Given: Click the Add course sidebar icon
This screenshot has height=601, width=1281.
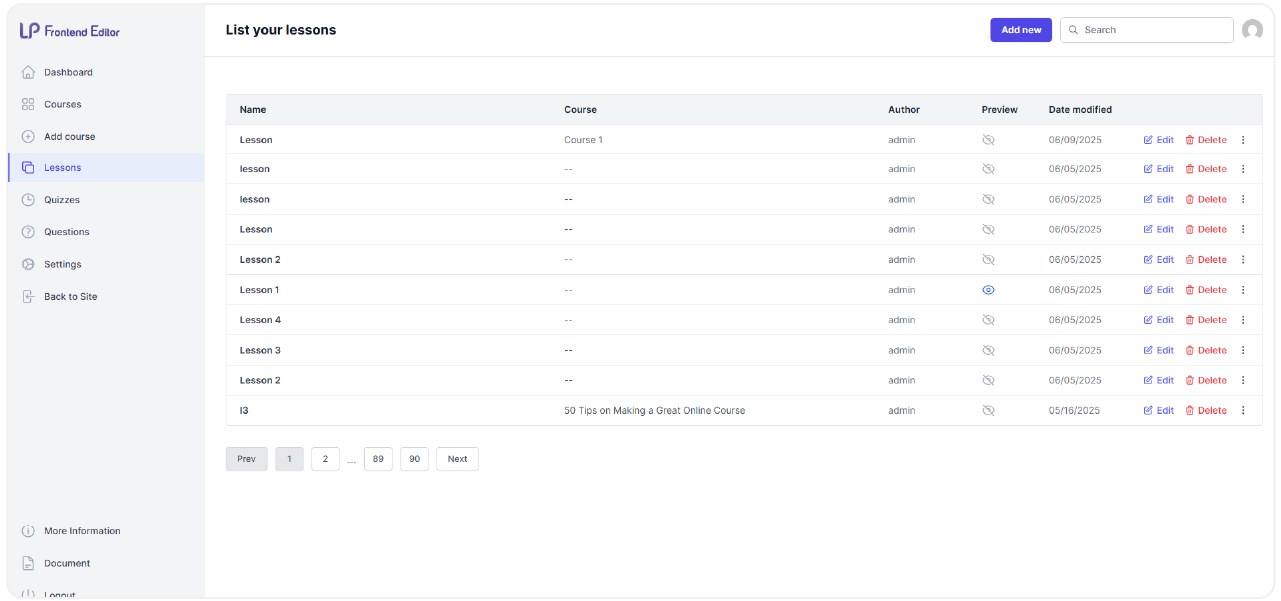Looking at the screenshot, I should (x=27, y=136).
